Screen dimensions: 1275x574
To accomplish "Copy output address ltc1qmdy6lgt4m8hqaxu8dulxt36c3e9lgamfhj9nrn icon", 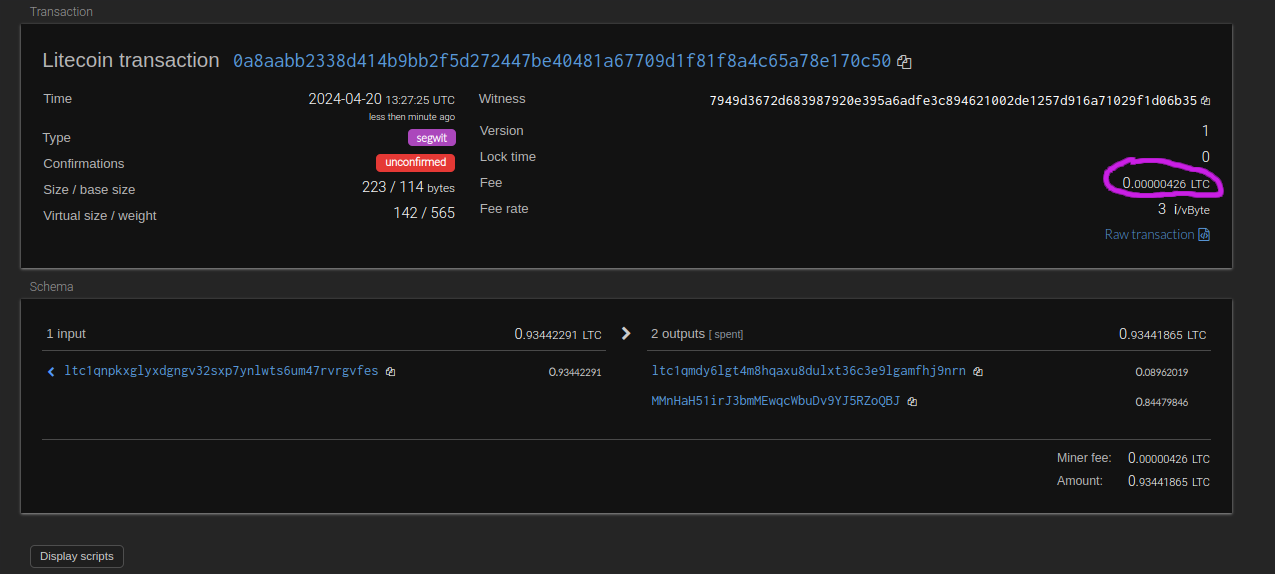I will [977, 372].
